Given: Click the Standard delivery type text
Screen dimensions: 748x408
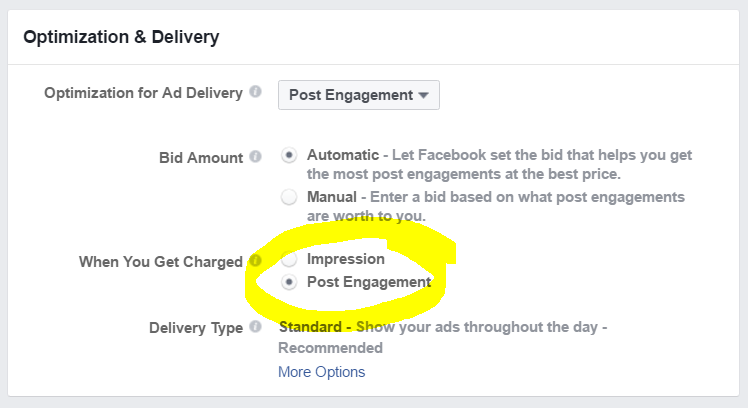Looking at the screenshot, I should [x=310, y=327].
